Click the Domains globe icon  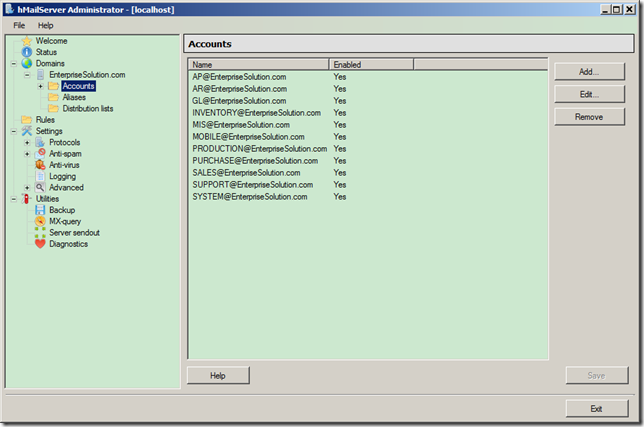coord(27,63)
